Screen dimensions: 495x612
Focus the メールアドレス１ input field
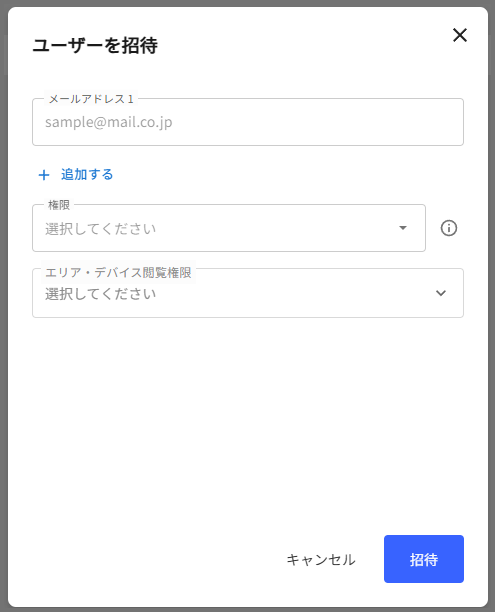[x=248, y=122]
